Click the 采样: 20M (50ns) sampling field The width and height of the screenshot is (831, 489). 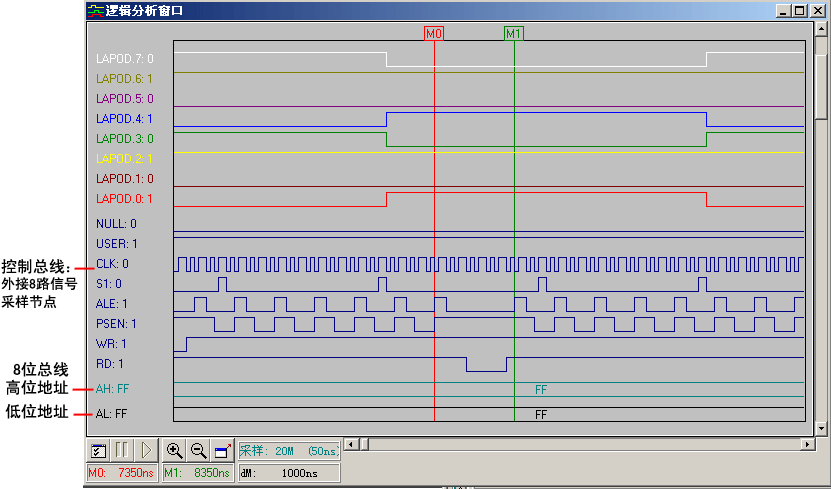289,451
